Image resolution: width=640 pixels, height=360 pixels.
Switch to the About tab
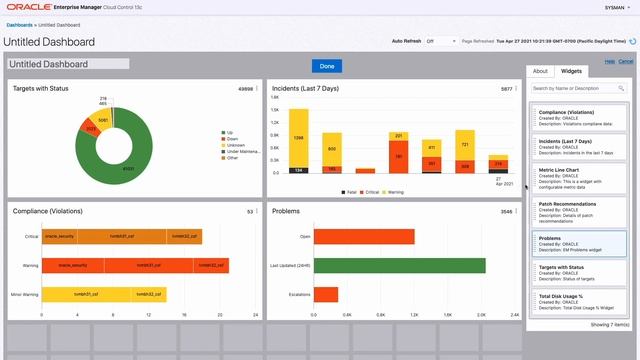540,71
